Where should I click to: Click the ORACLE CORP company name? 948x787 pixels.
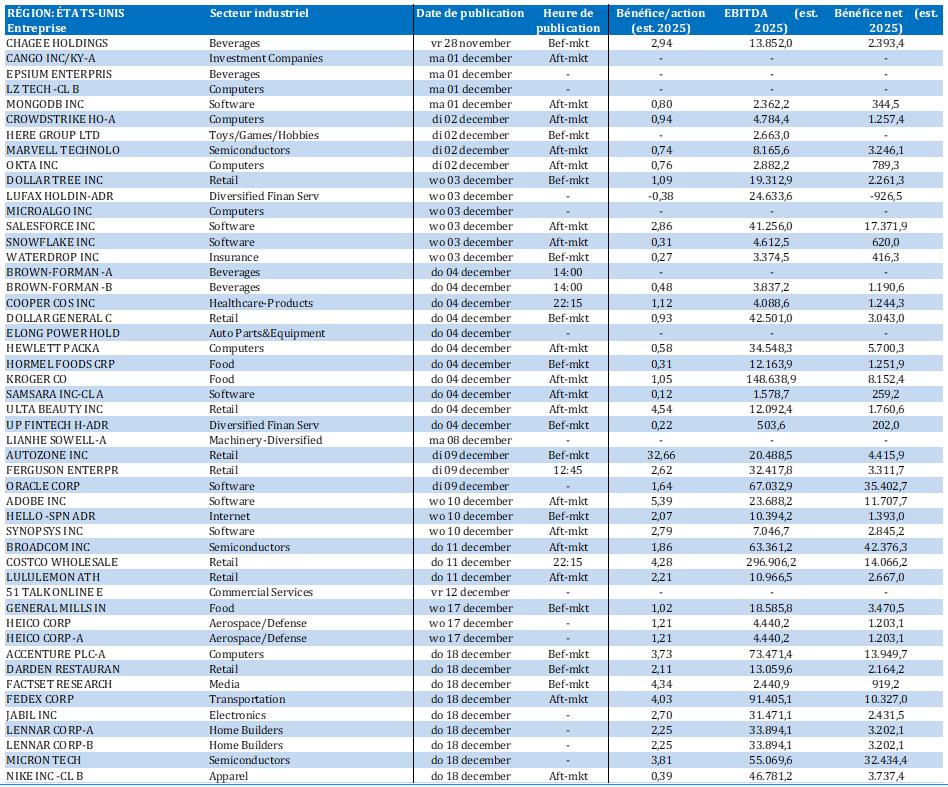point(45,486)
